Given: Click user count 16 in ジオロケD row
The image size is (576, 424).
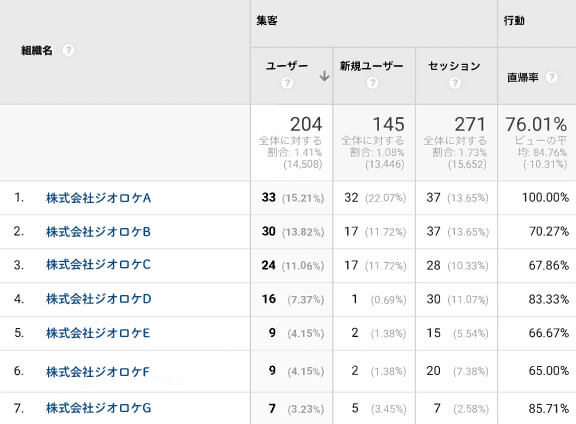Looking at the screenshot, I should (269, 299).
